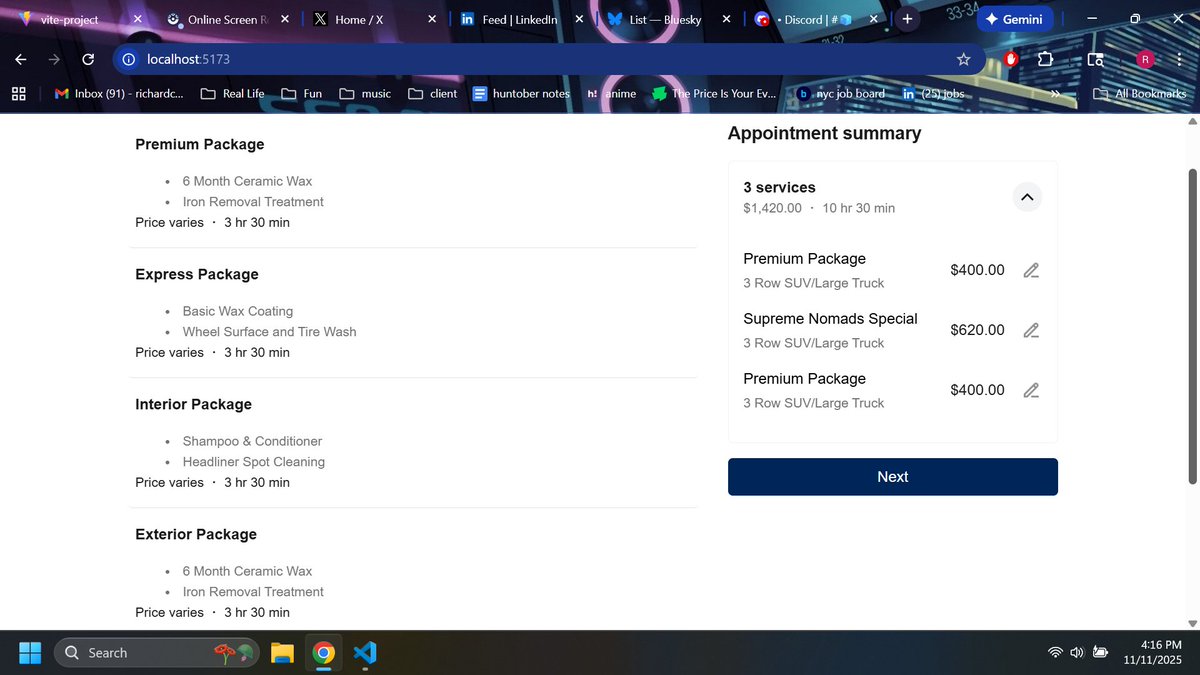1200x675 pixels.
Task: Open Chrome three-dot menu
Action: coord(1179,59)
